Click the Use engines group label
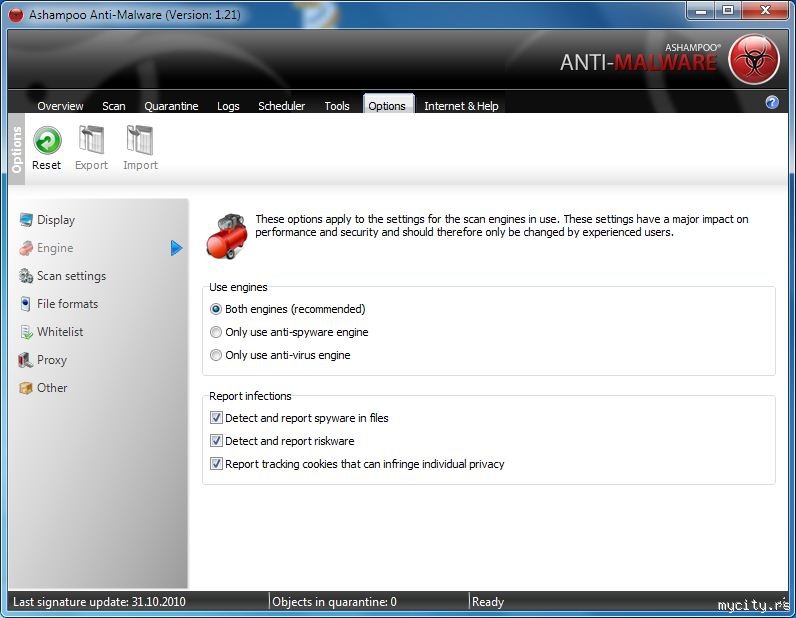796x618 pixels. coord(238,287)
